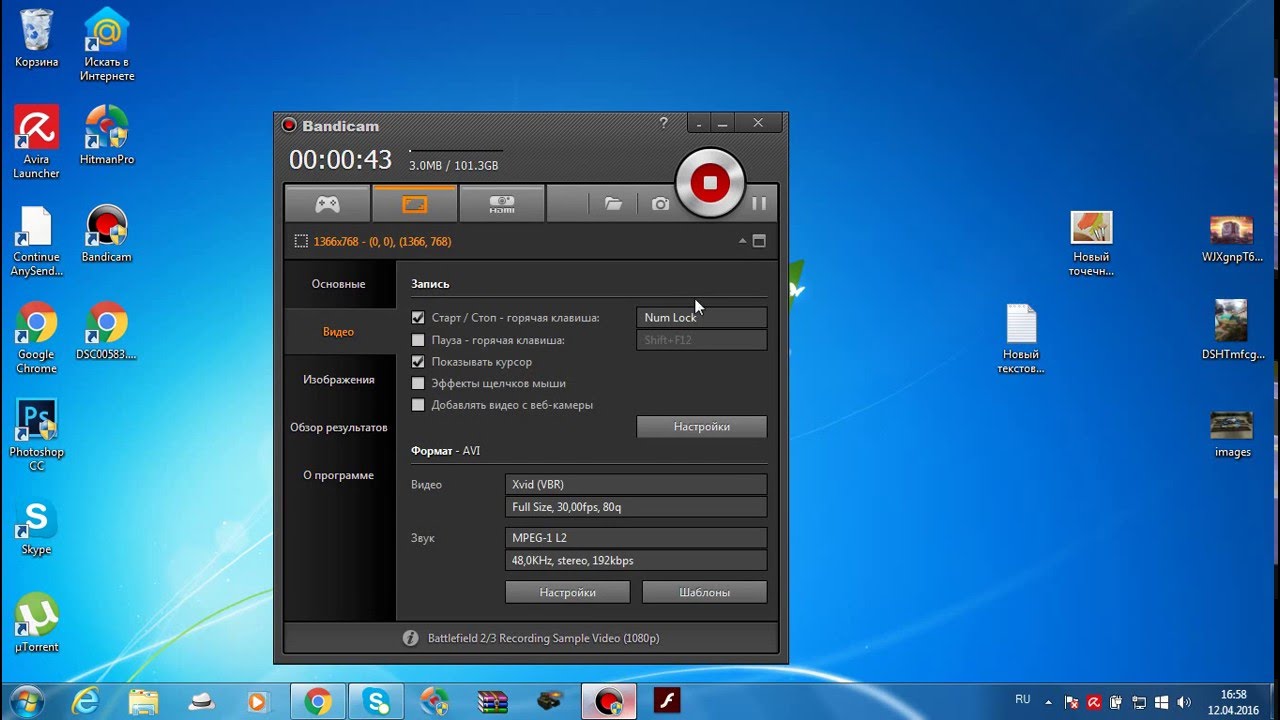Stop recording with the big red button
The width and height of the screenshot is (1280, 720).
click(710, 182)
